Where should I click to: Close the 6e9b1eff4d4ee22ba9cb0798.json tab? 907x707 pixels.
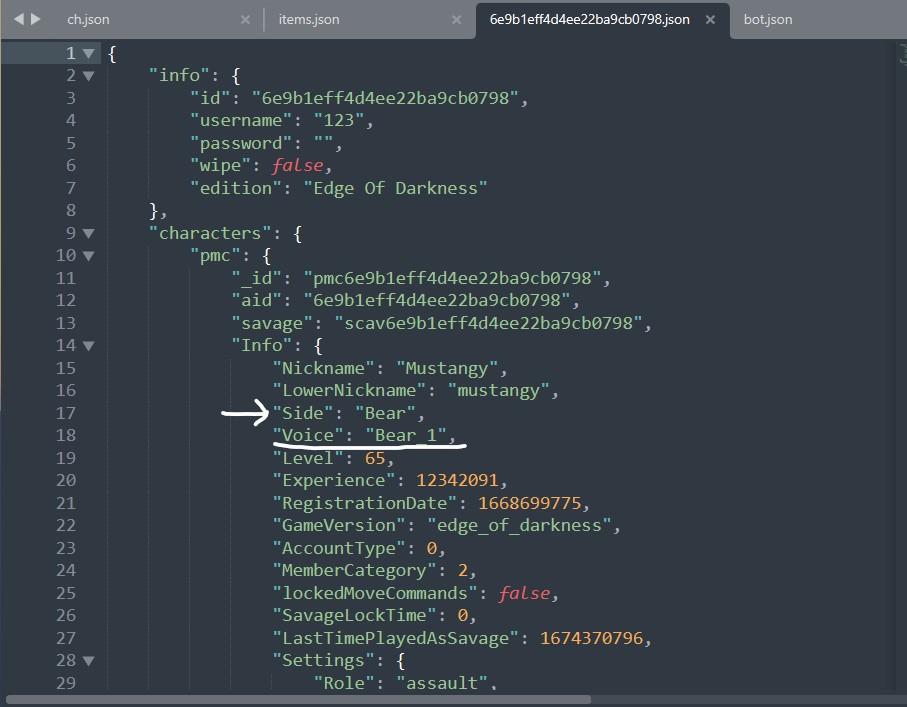710,20
